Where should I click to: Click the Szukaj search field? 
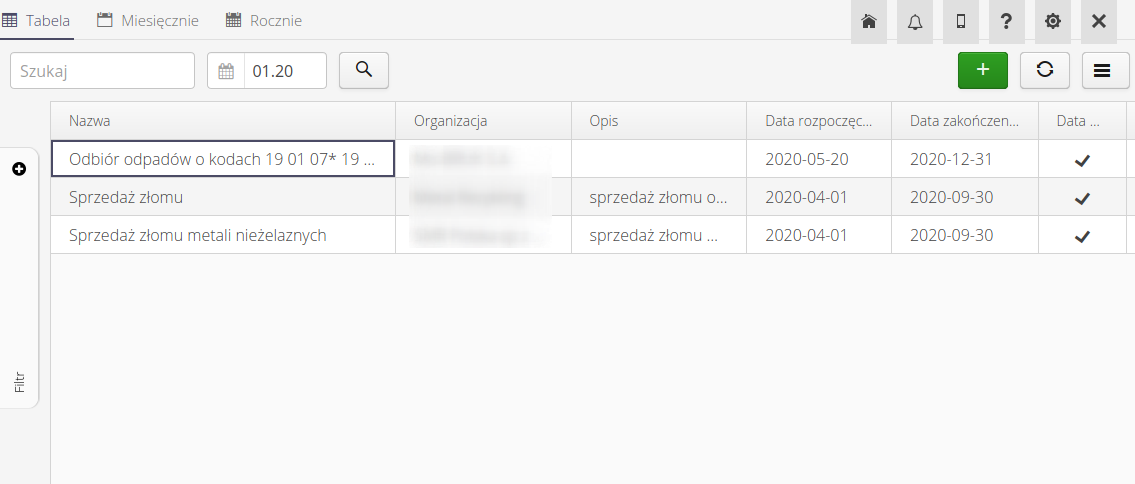[x=103, y=71]
